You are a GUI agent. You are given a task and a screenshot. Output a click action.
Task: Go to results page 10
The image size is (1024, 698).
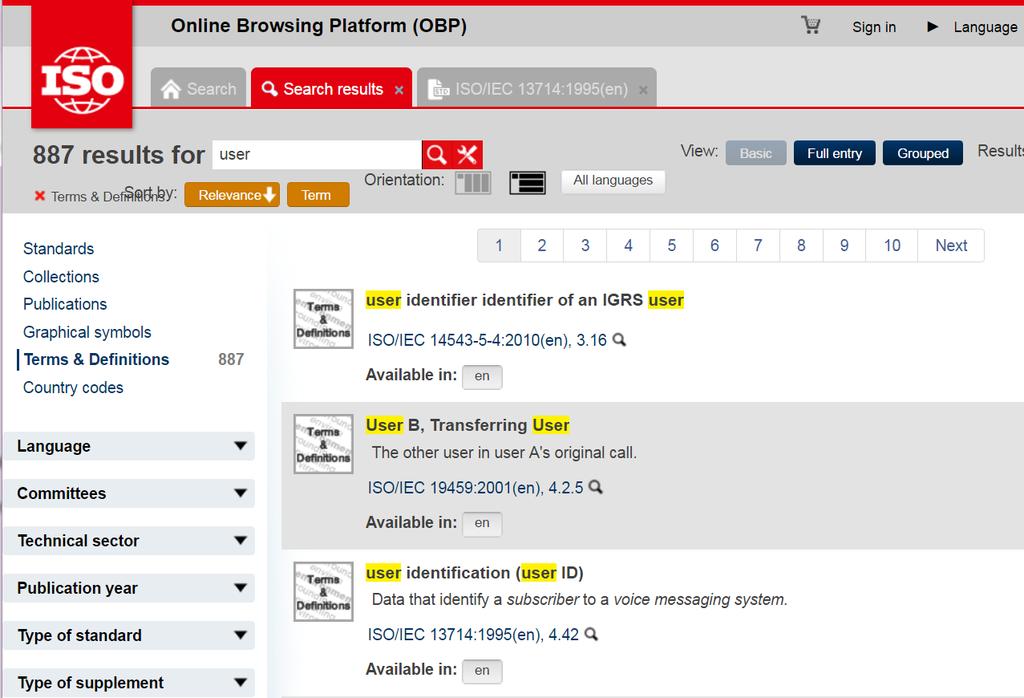(x=892, y=246)
